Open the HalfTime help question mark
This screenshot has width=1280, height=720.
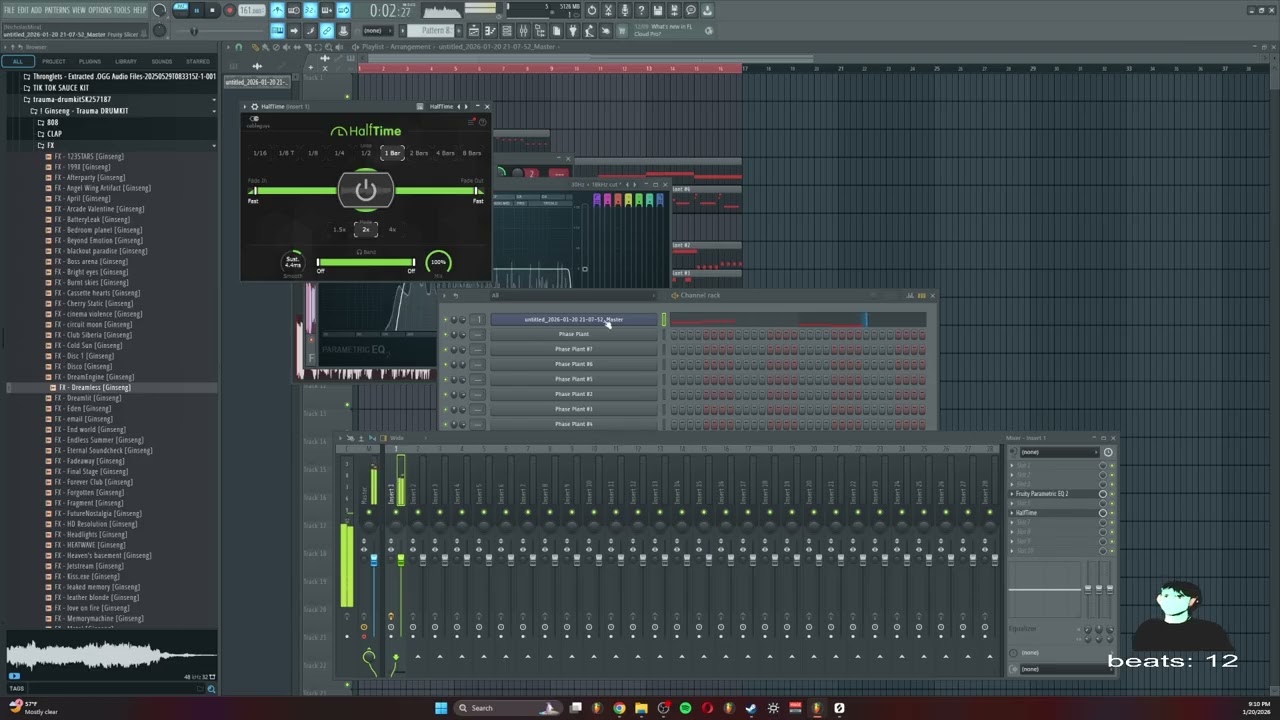tap(482, 122)
